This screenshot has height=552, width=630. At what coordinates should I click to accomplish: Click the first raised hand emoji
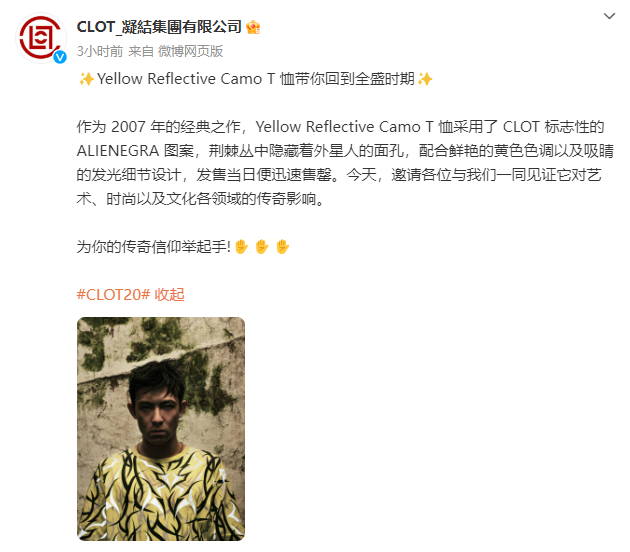point(241,246)
